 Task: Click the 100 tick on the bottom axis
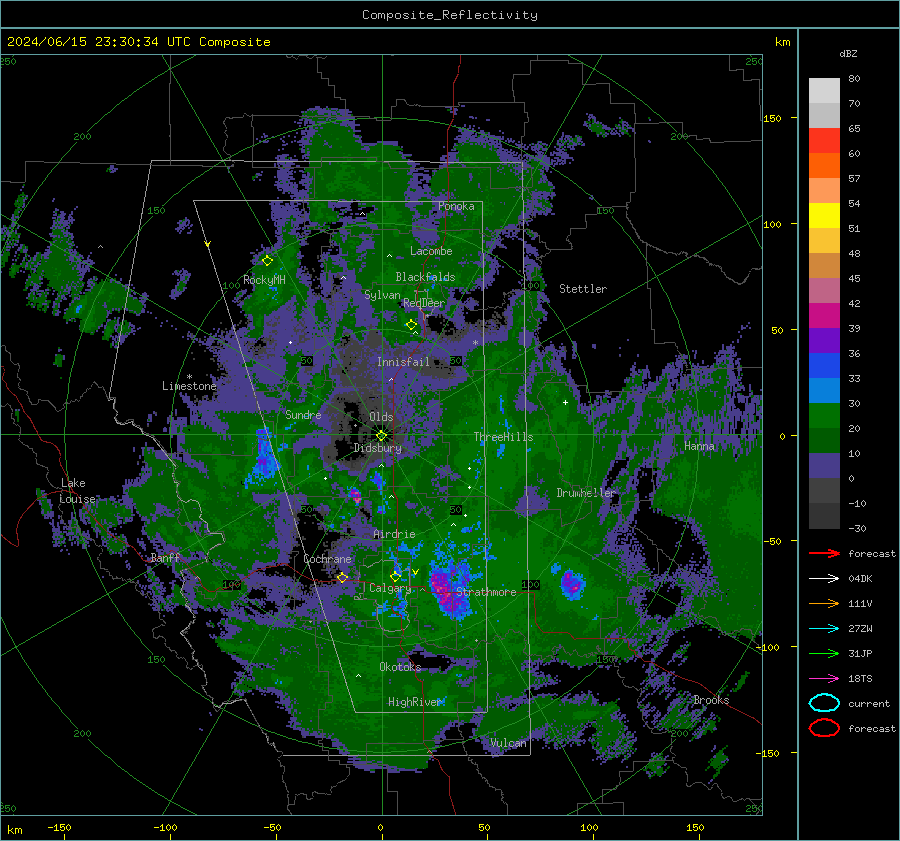[x=589, y=827]
